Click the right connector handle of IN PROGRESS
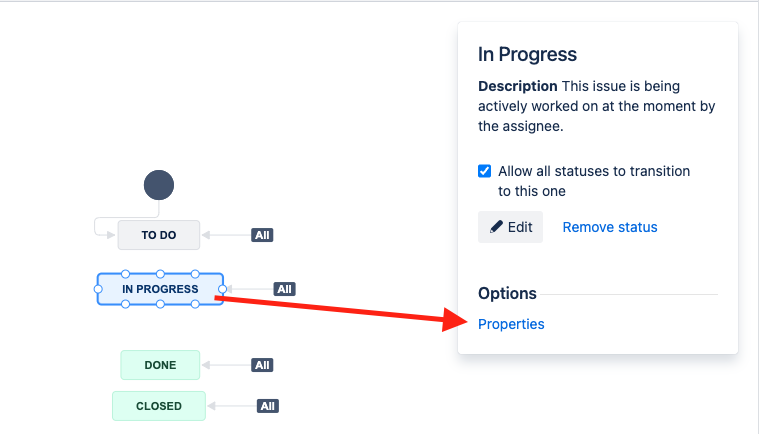Image resolution: width=768 pixels, height=434 pixels. tap(222, 289)
